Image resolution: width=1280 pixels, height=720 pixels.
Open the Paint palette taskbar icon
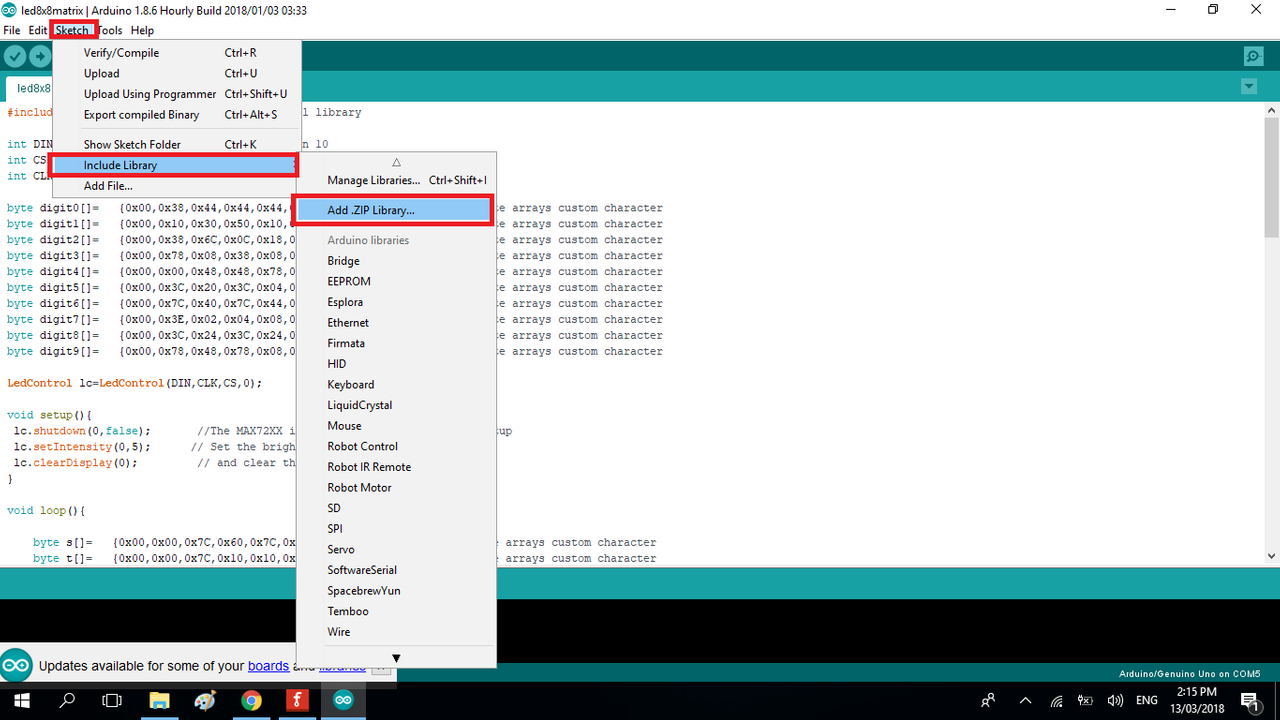[205, 700]
